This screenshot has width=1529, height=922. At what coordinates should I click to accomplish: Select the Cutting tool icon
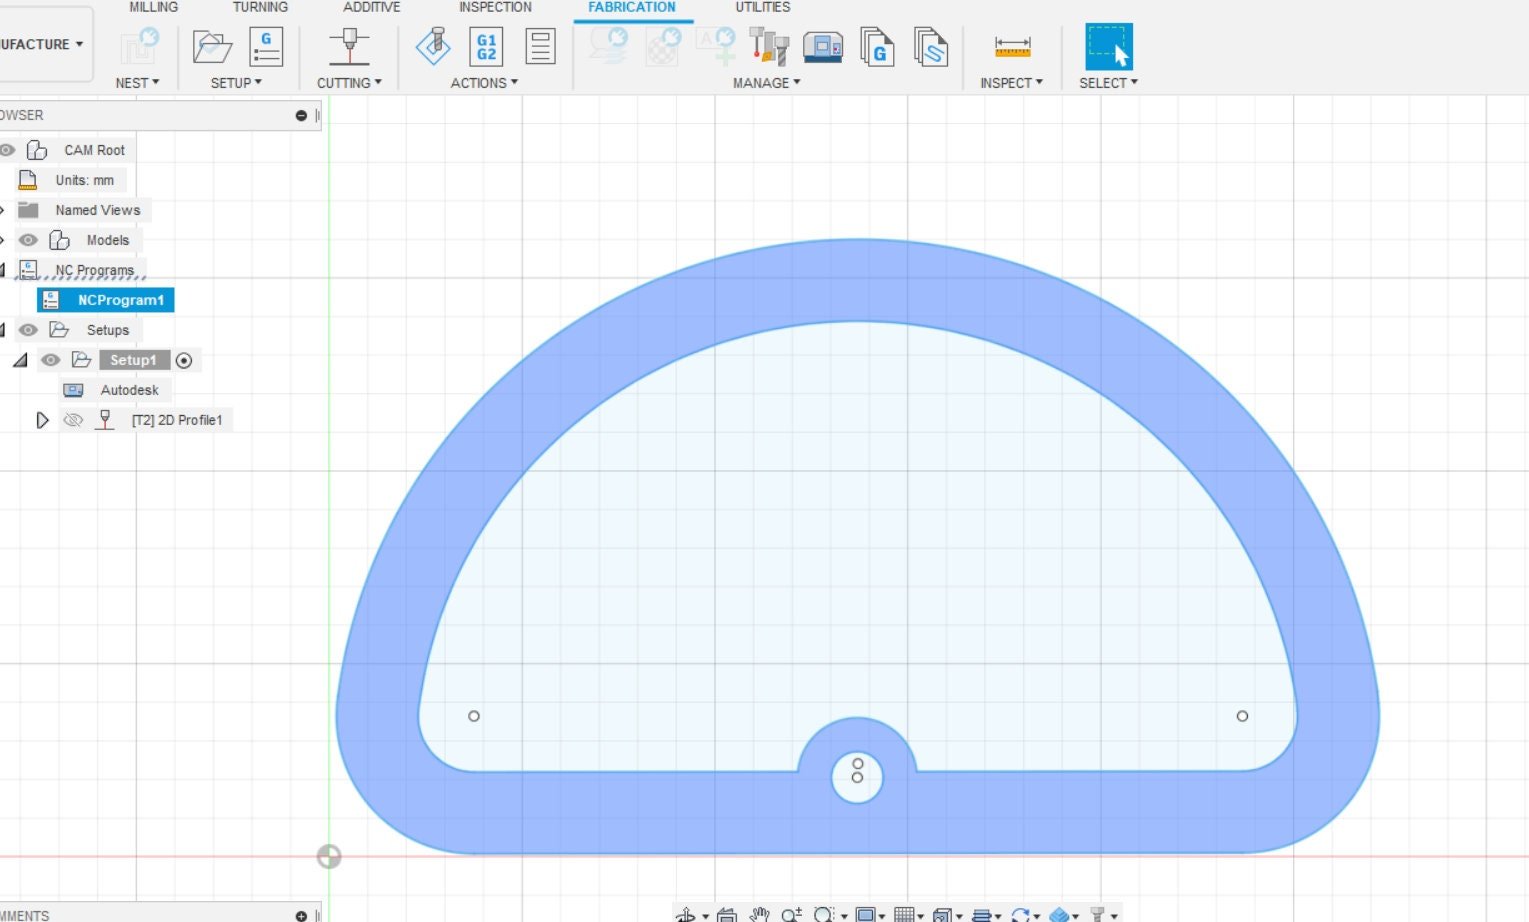(x=349, y=47)
